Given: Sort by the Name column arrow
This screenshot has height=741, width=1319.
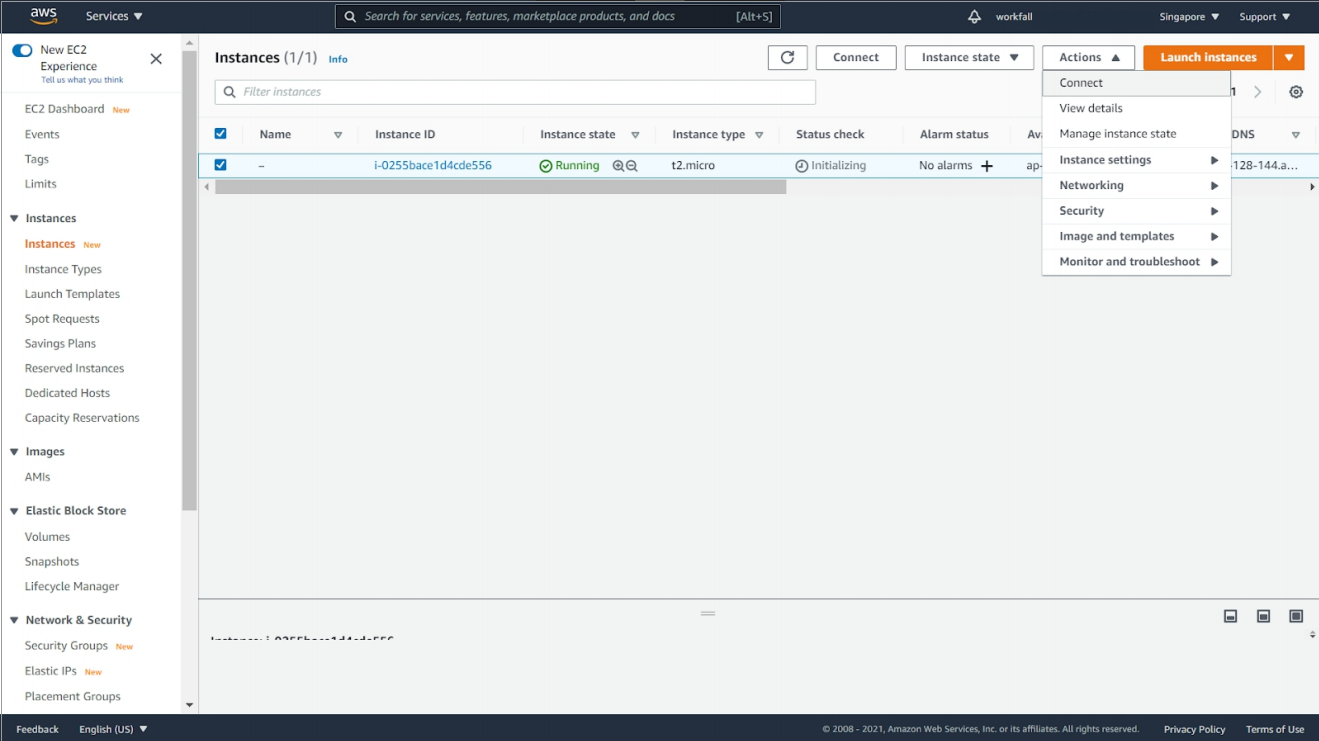Looking at the screenshot, I should [338, 135].
